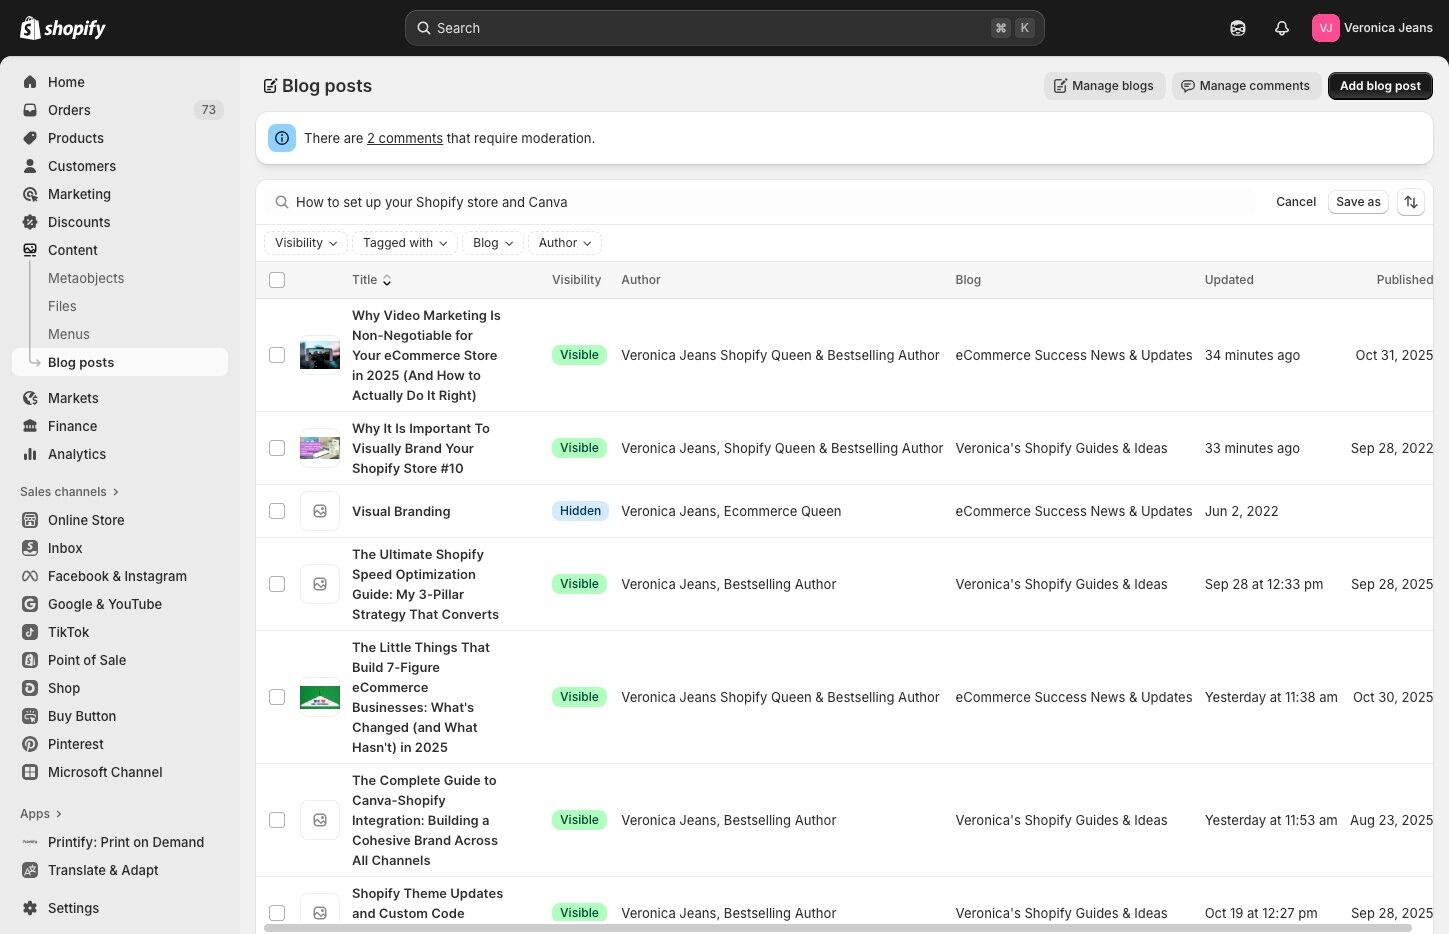This screenshot has height=934, width=1449.
Task: Select the Why Video Marketing post checkbox
Action: pos(277,355)
